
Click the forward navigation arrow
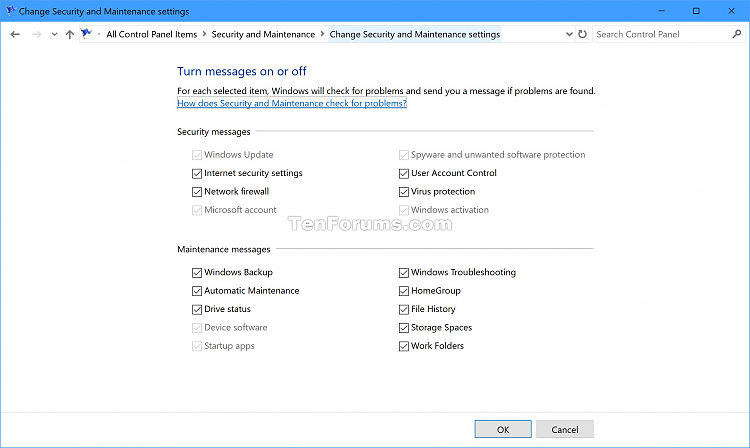(x=36, y=34)
